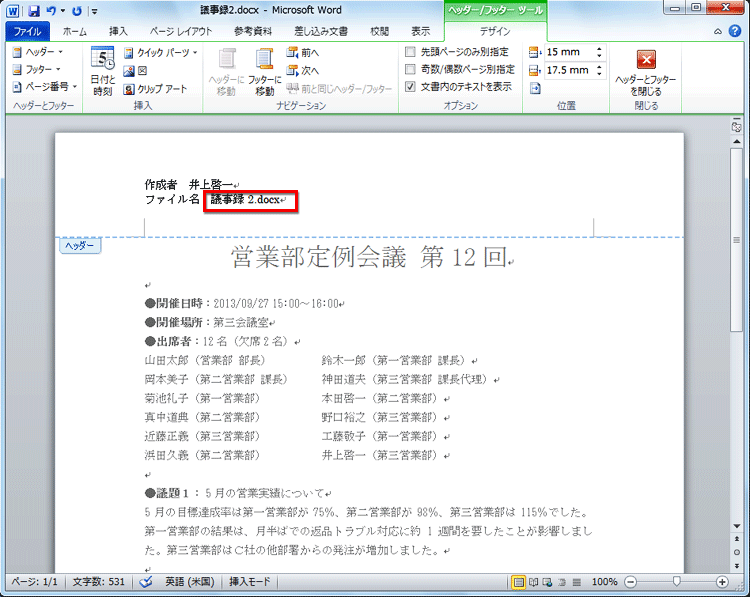Click the header text 作成者 井上啓一

pyautogui.click(x=191, y=184)
